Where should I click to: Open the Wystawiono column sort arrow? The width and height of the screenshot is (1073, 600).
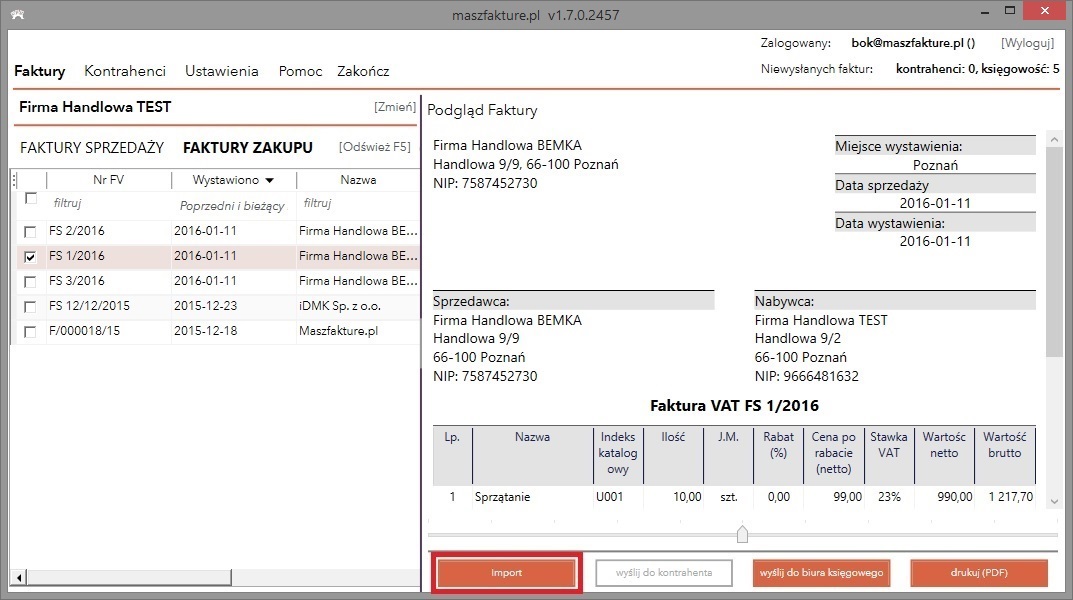(x=270, y=181)
